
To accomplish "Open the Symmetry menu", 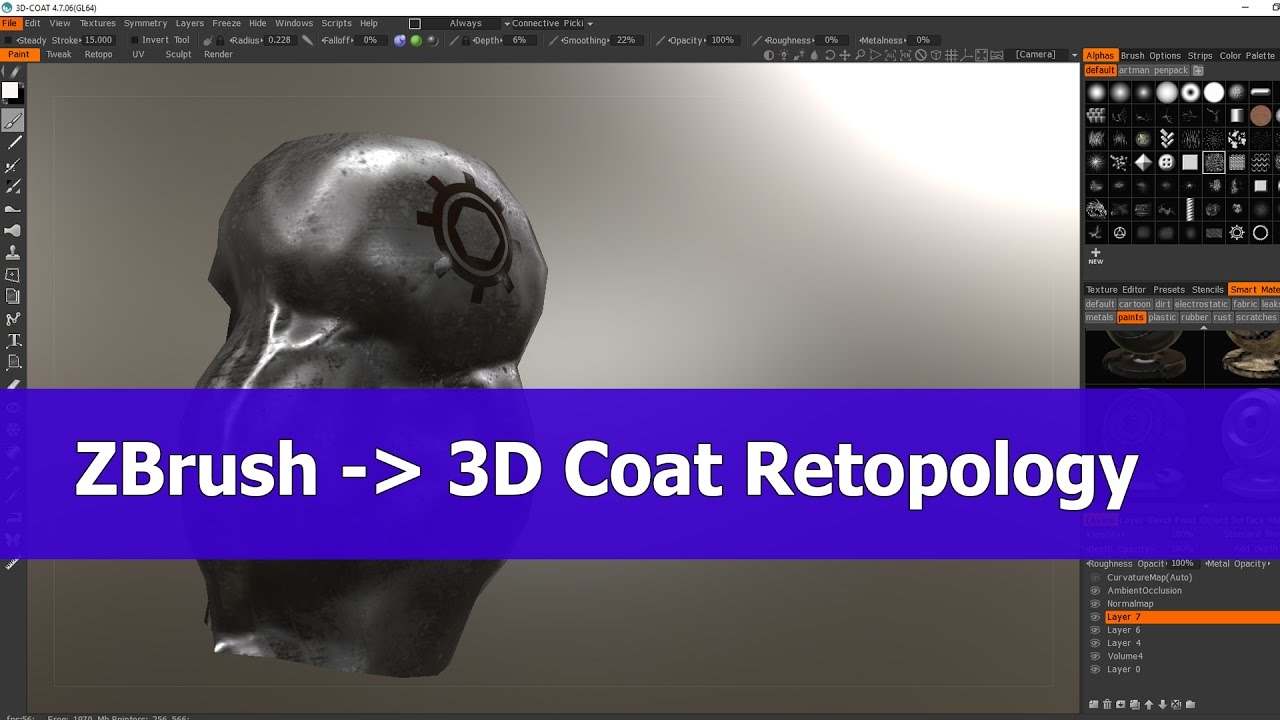I will coord(146,23).
